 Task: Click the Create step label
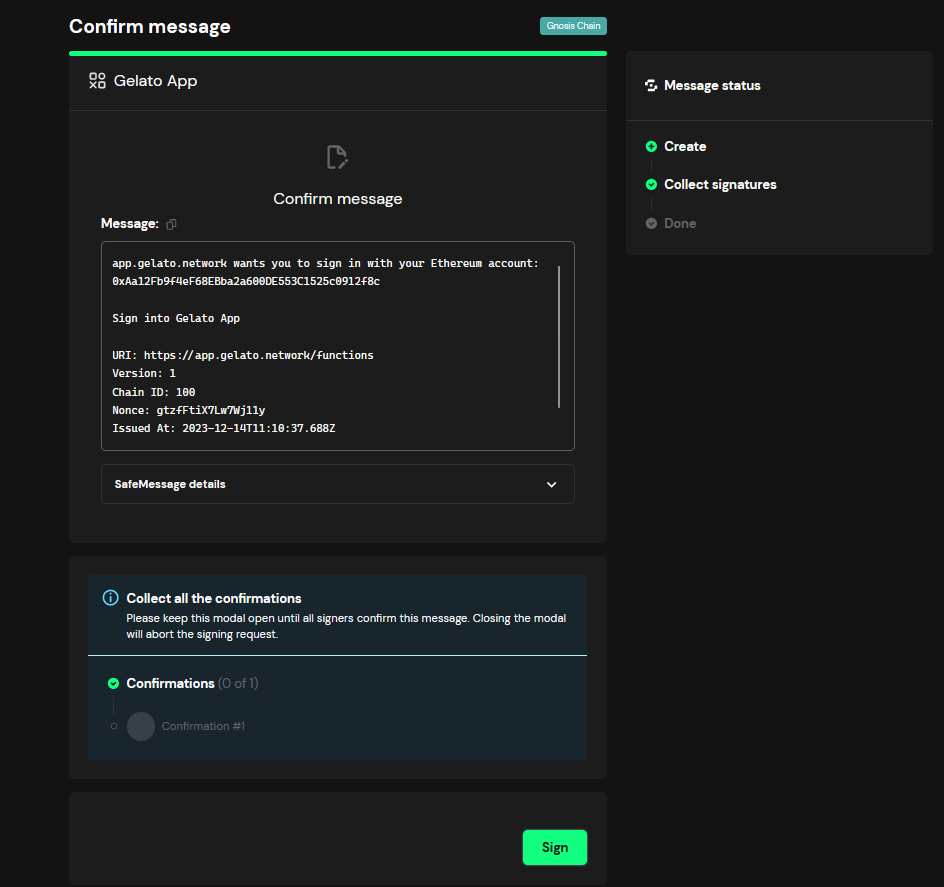[x=685, y=146]
